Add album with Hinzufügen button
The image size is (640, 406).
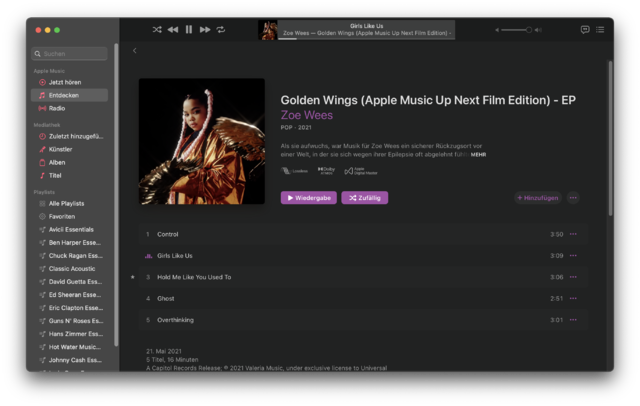point(538,198)
